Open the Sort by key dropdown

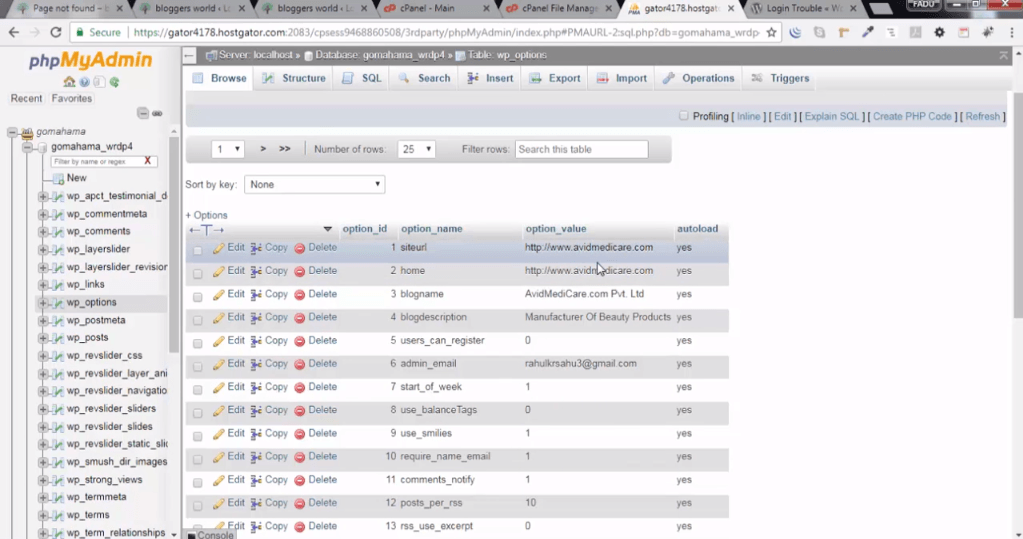pos(314,185)
